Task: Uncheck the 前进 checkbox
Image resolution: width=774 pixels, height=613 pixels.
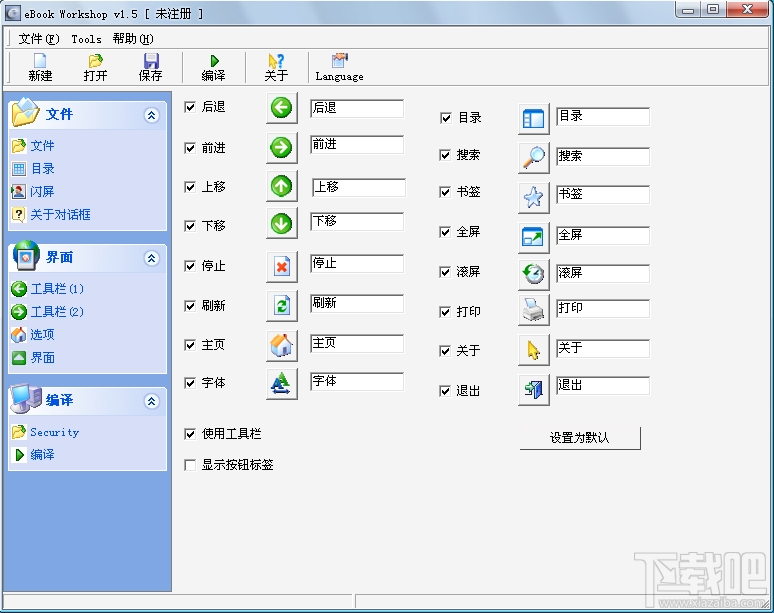Action: coord(190,148)
